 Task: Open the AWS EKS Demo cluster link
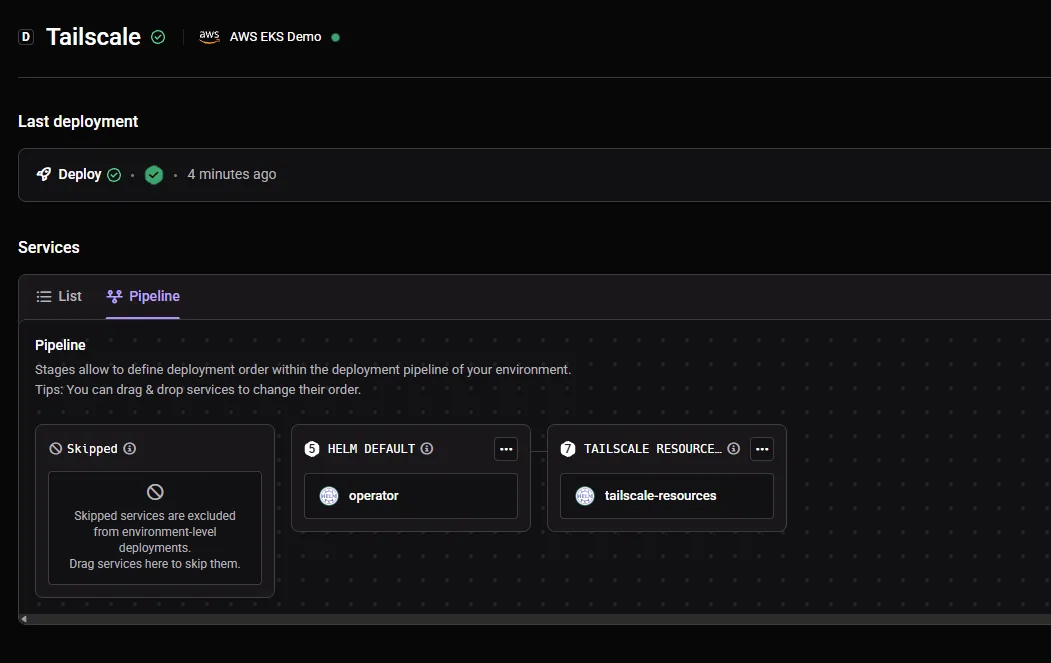[275, 37]
